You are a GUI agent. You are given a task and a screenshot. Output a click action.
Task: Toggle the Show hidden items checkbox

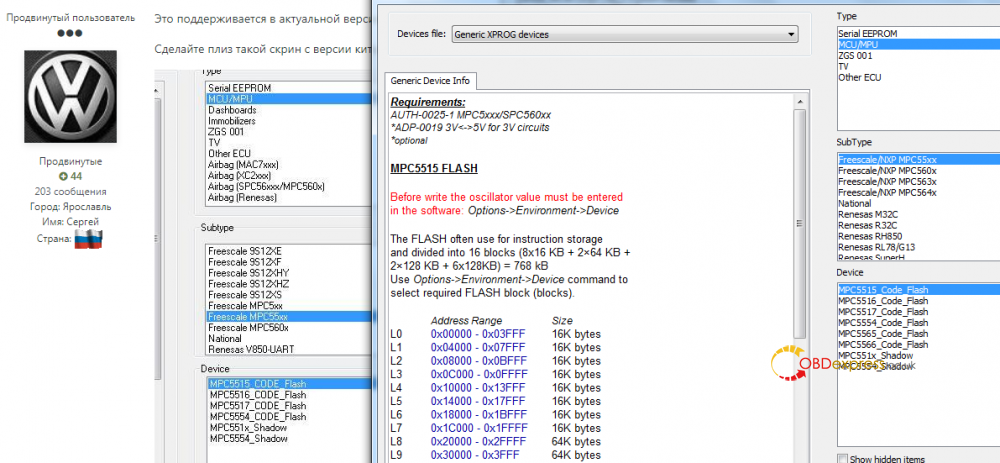pos(841,458)
